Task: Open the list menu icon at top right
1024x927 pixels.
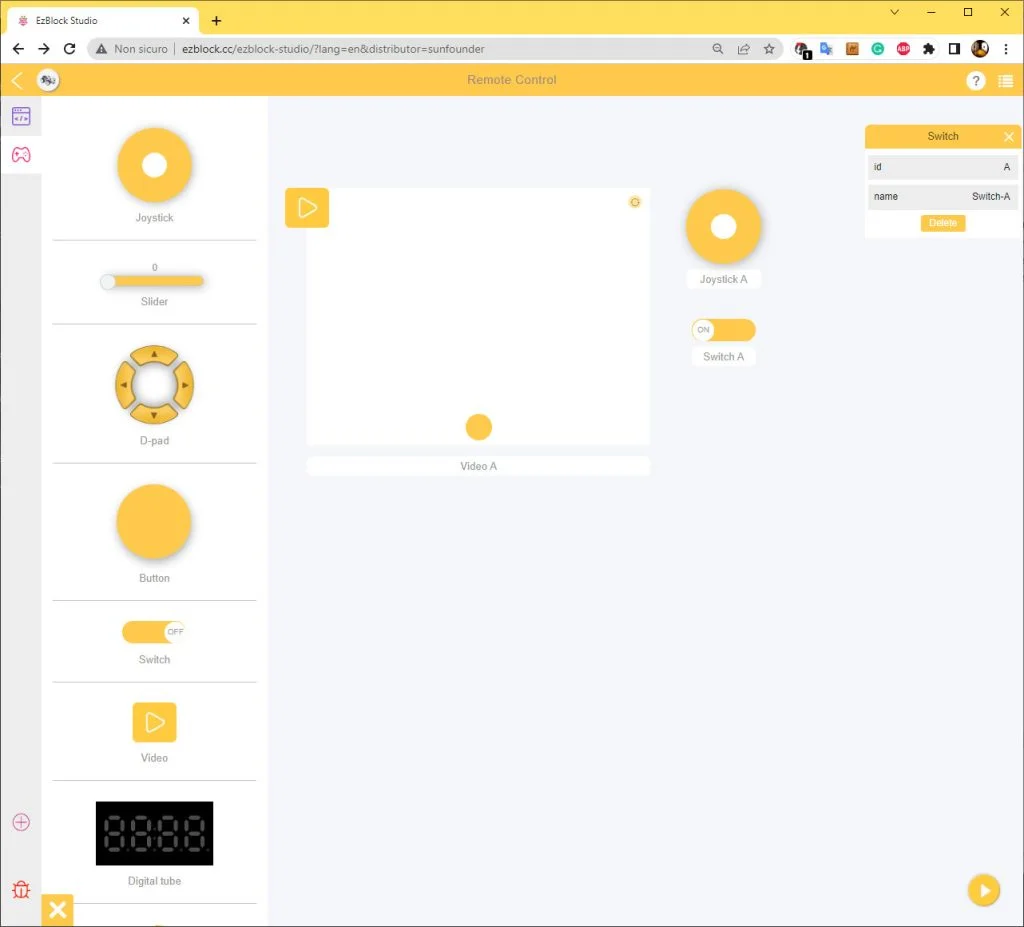Action: (1006, 81)
